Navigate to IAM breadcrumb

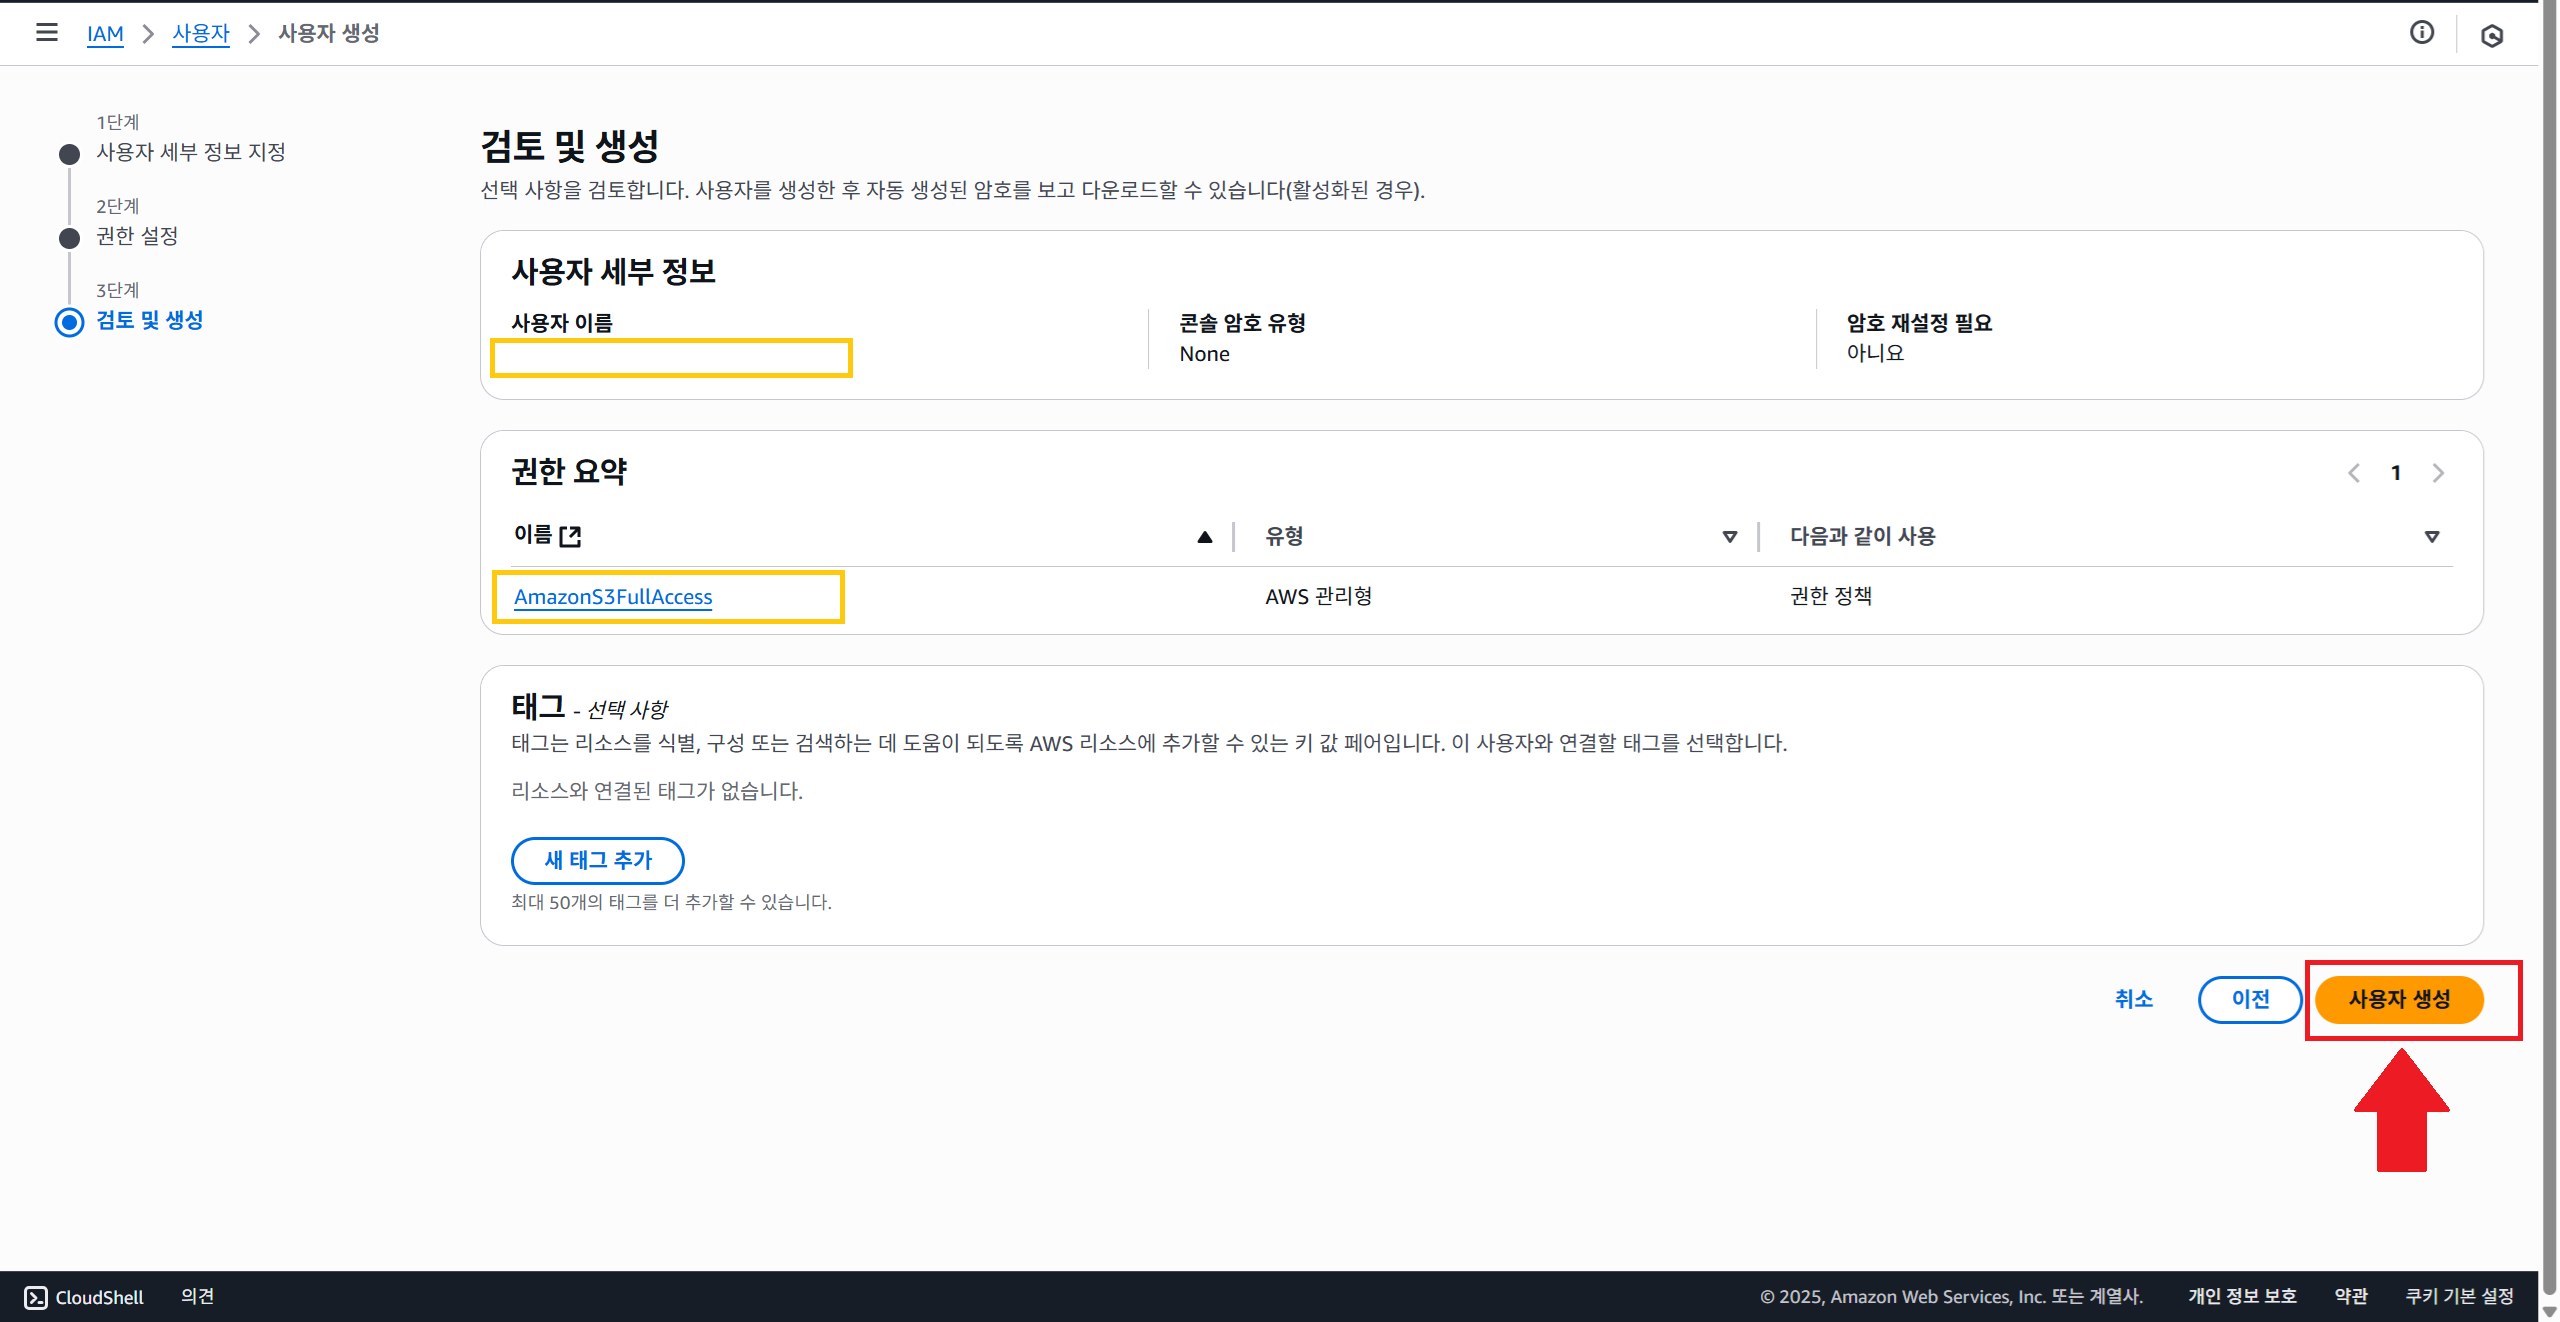tap(105, 34)
